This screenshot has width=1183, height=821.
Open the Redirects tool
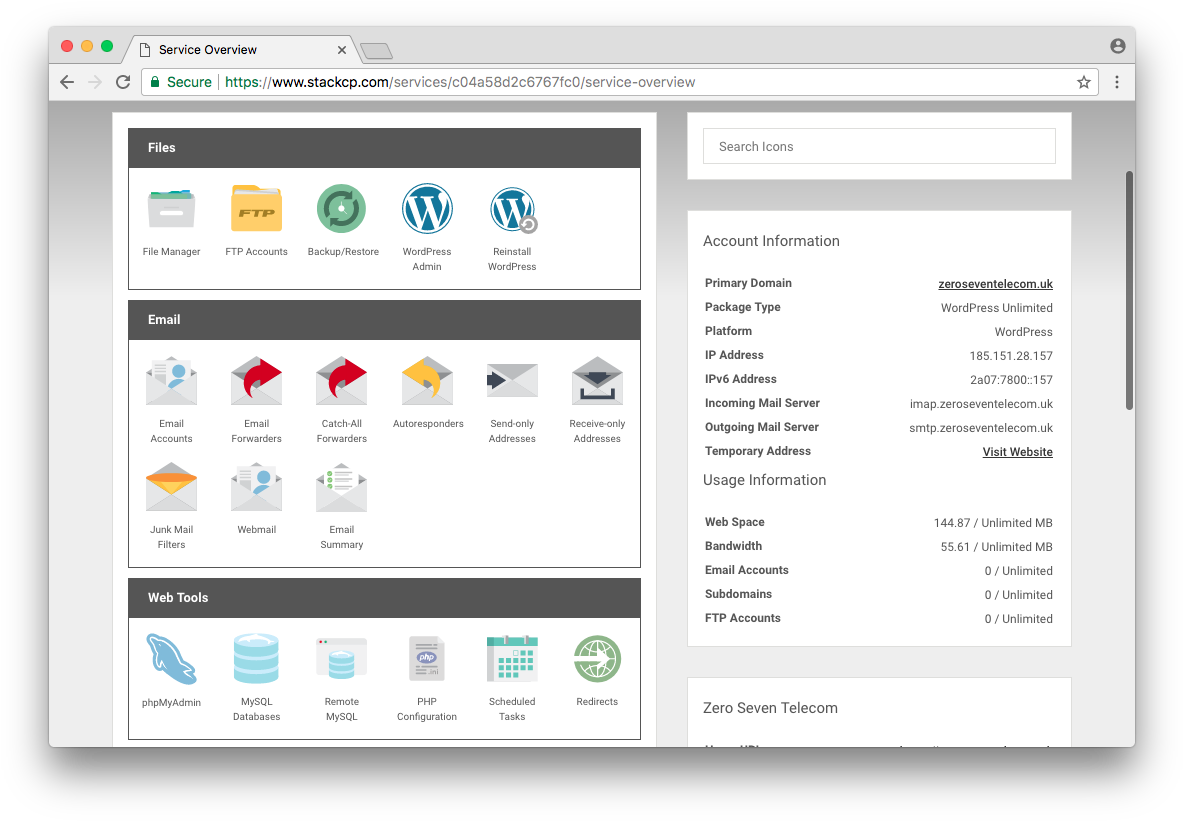pyautogui.click(x=597, y=659)
